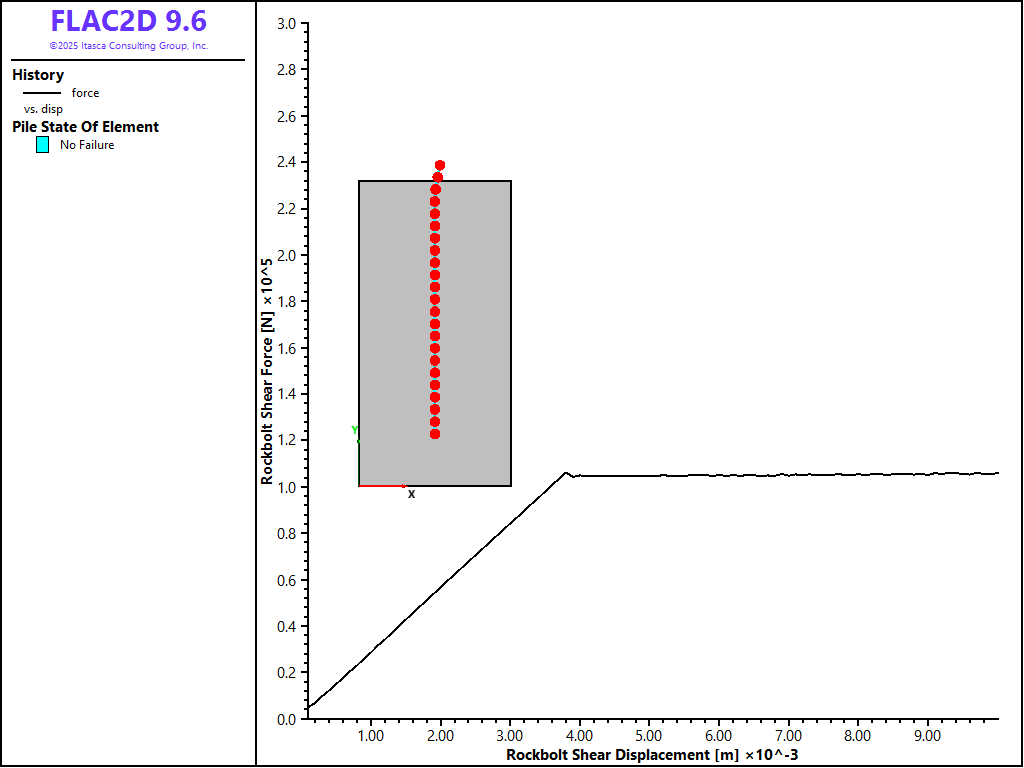Click the cyan No Failure legend swatch

[x=42, y=145]
